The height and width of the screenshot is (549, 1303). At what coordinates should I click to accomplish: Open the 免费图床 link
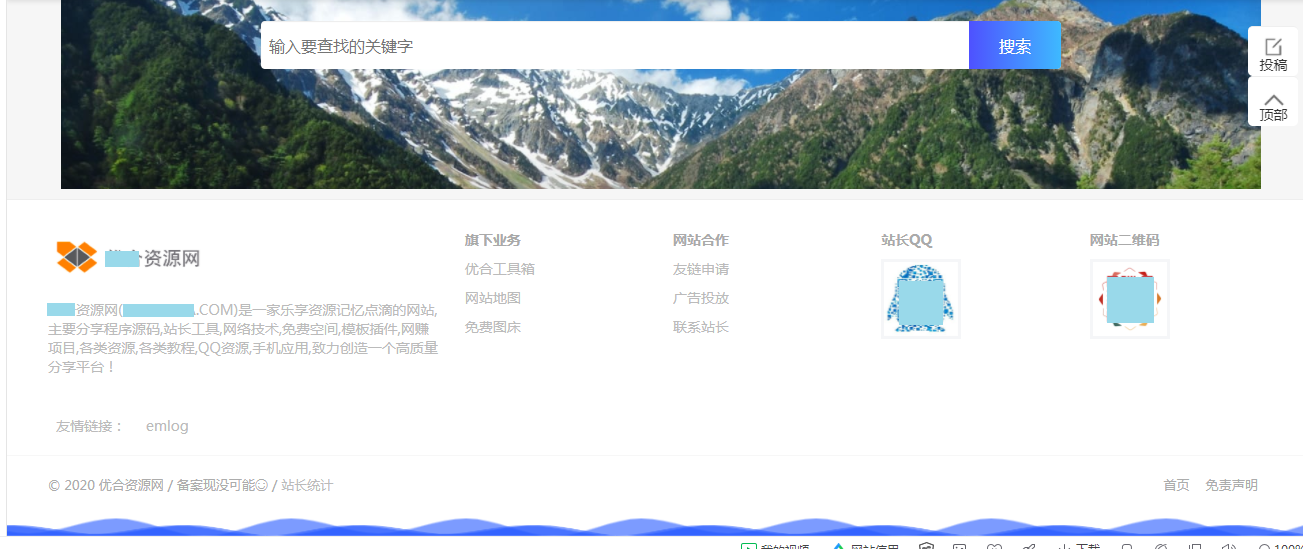click(x=492, y=327)
